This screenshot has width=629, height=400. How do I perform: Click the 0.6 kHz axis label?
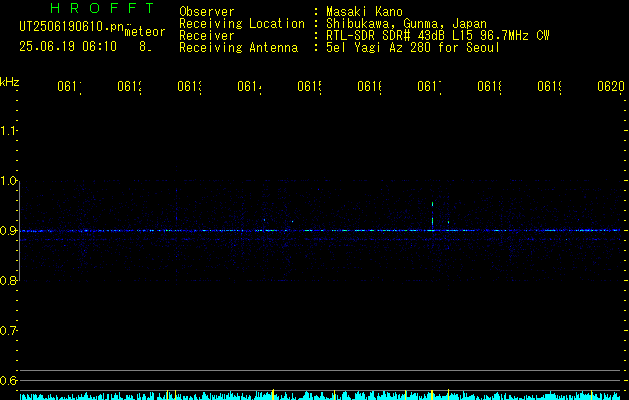[x=8, y=381]
